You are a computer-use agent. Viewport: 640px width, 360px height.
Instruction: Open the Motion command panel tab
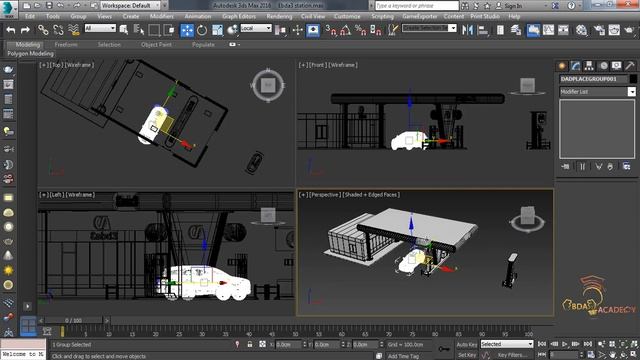pos(603,66)
